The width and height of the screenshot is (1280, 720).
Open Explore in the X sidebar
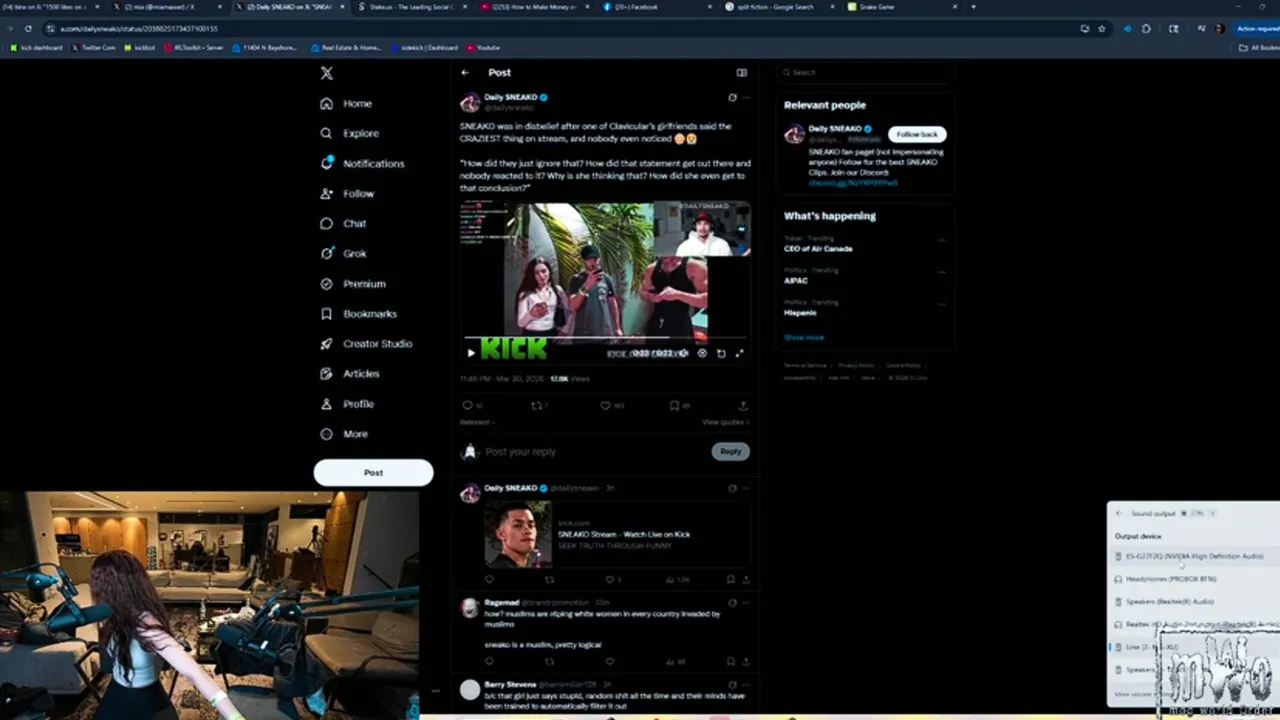click(x=349, y=133)
